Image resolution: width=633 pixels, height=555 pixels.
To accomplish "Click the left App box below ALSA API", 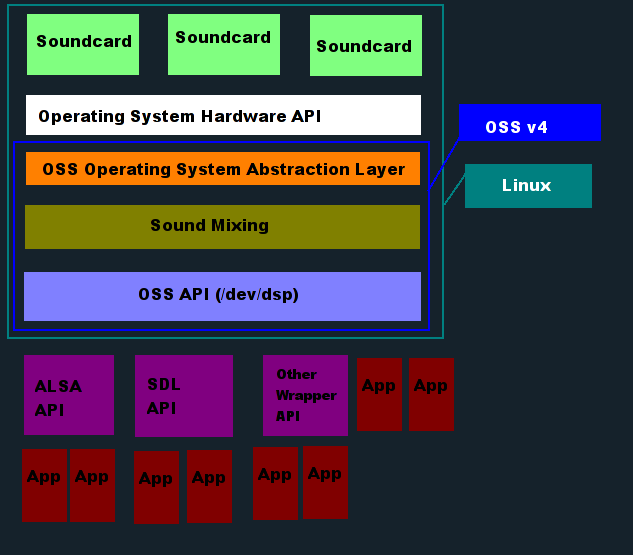I will [x=44, y=485].
